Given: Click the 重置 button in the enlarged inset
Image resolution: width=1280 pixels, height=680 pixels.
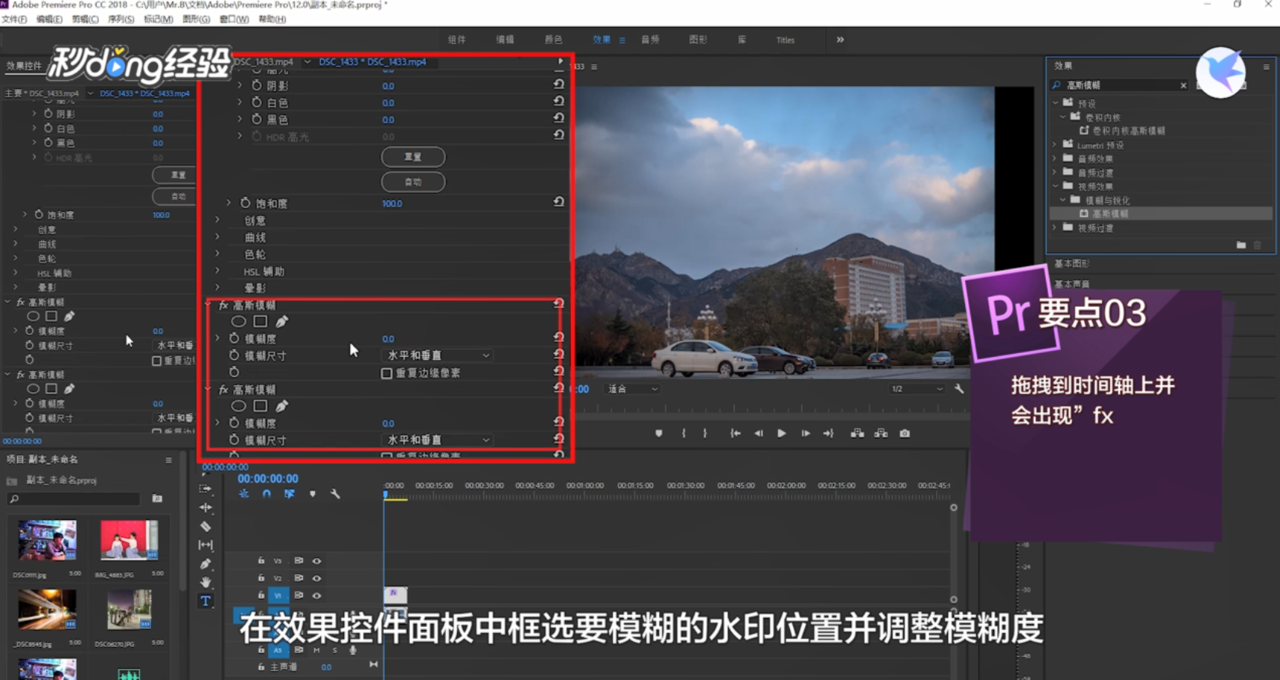Looking at the screenshot, I should point(413,157).
